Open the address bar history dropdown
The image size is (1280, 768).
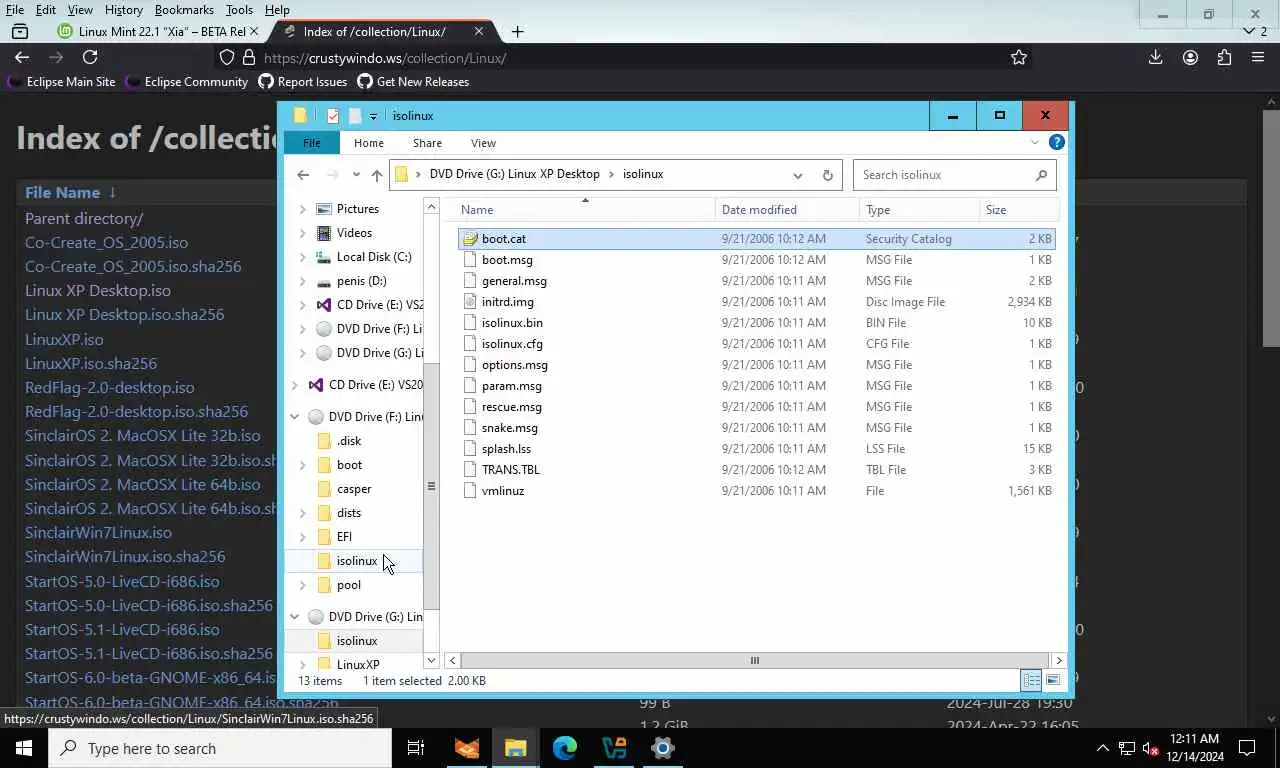pos(797,175)
